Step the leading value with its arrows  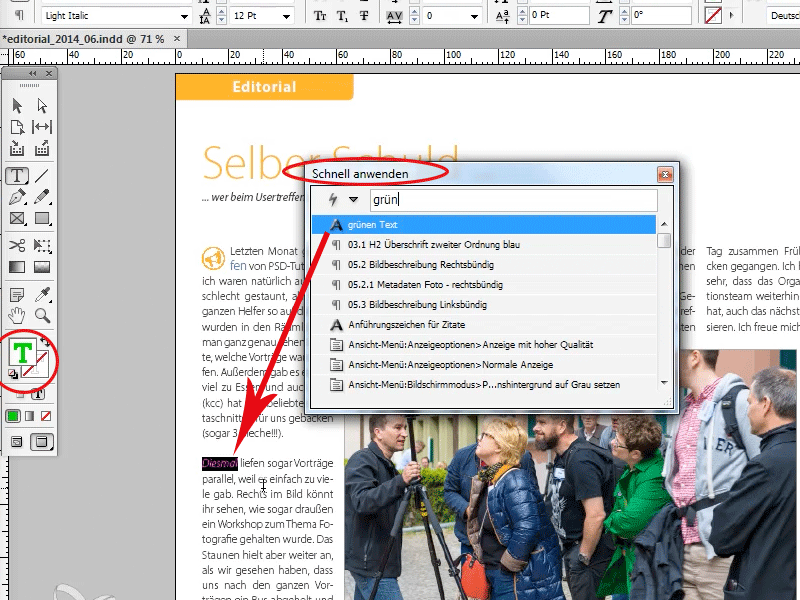tap(221, 16)
